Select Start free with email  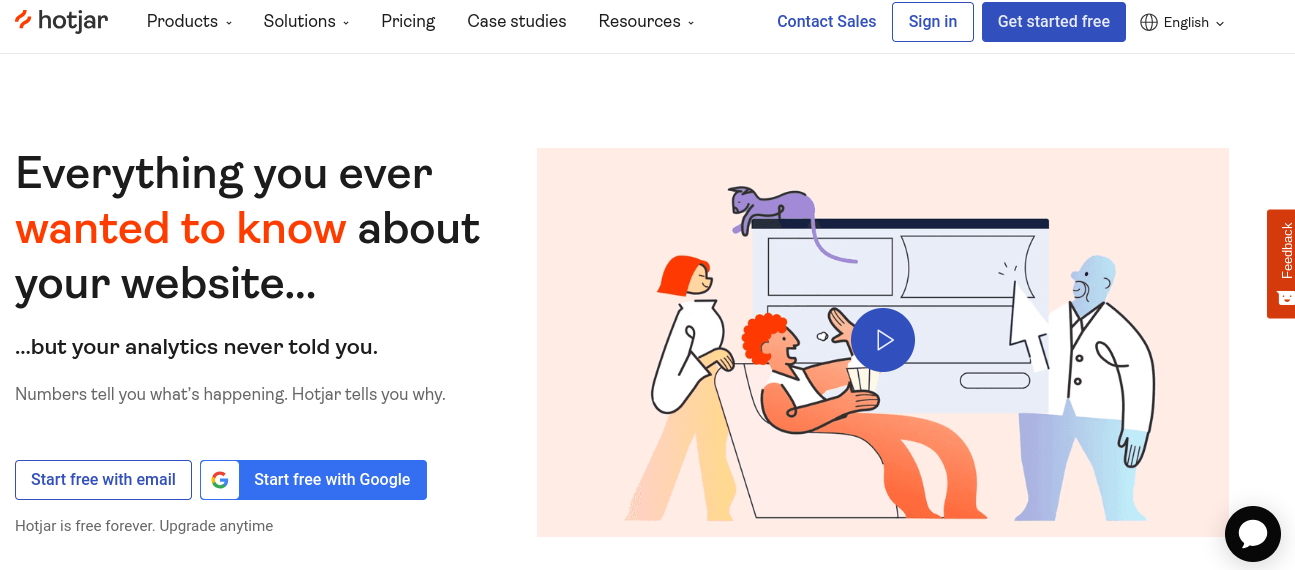[x=103, y=480]
